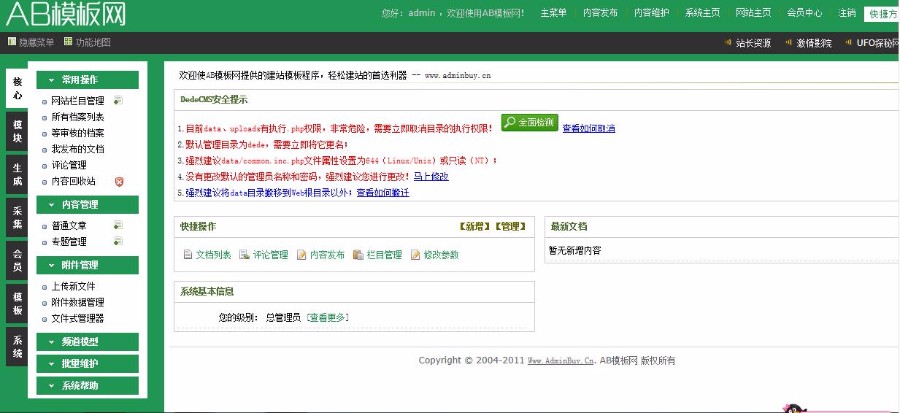Select 普通文章 in the sidebar
This screenshot has height=413, width=900.
[69, 225]
